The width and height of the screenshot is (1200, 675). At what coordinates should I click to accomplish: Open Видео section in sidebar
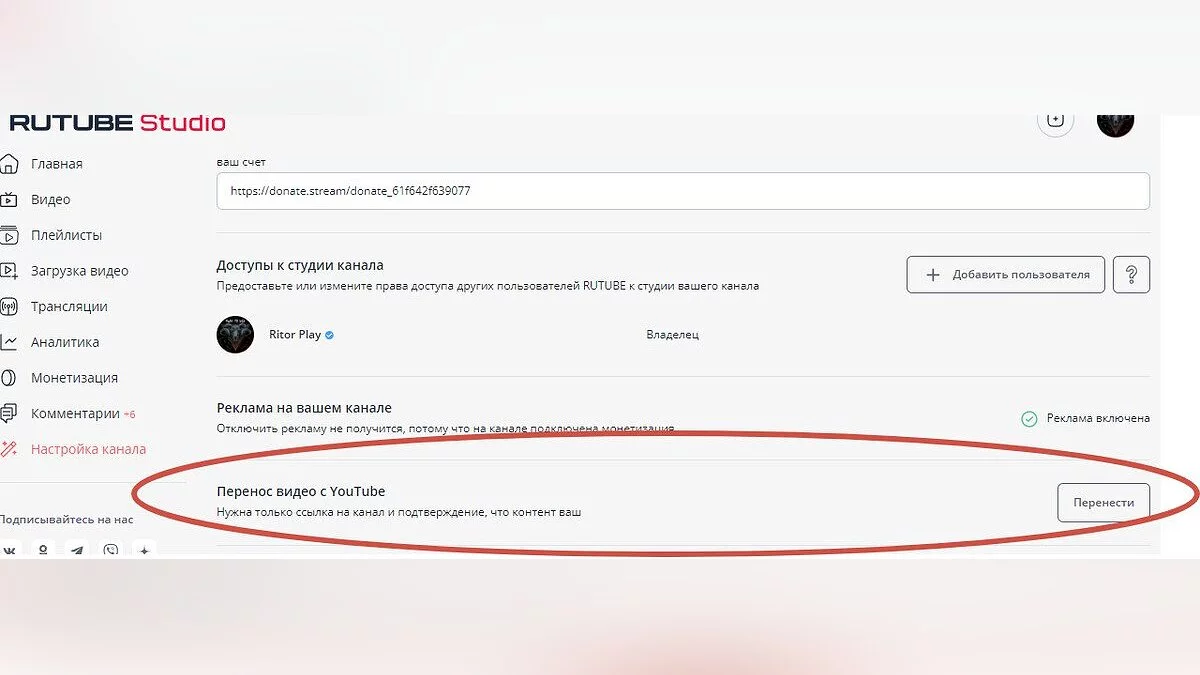click(51, 200)
